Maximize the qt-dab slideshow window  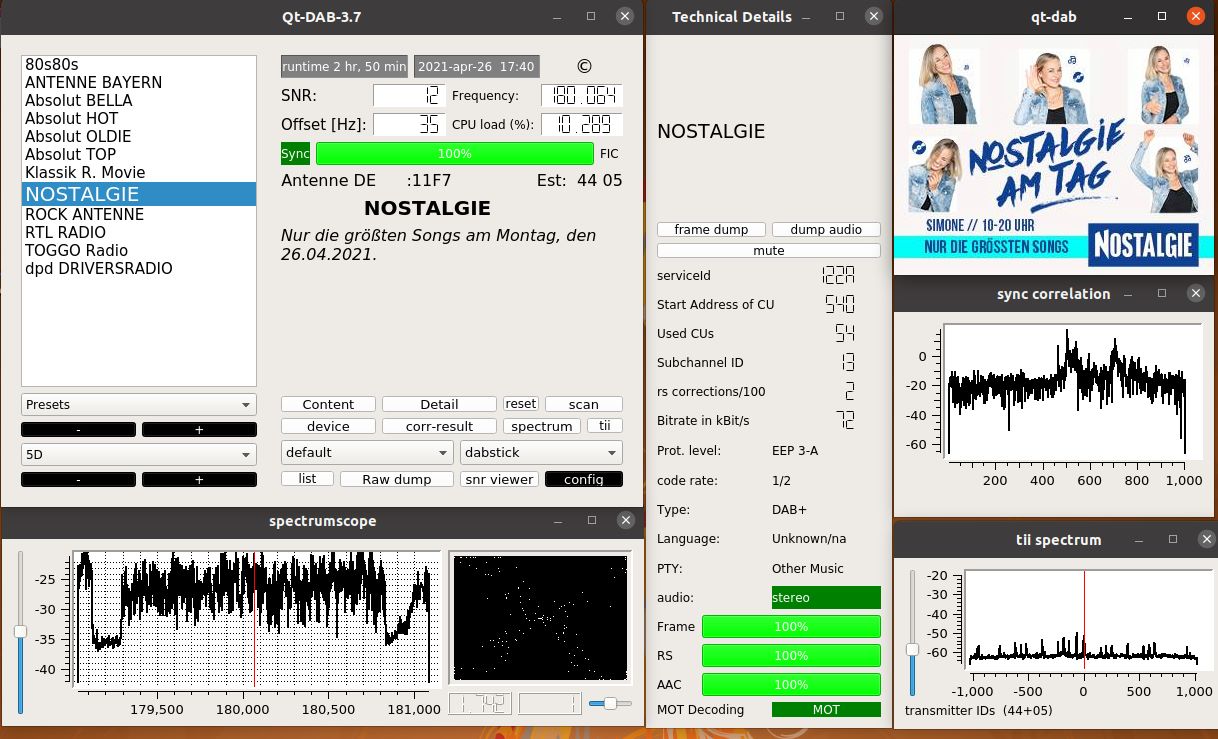[x=1162, y=16]
